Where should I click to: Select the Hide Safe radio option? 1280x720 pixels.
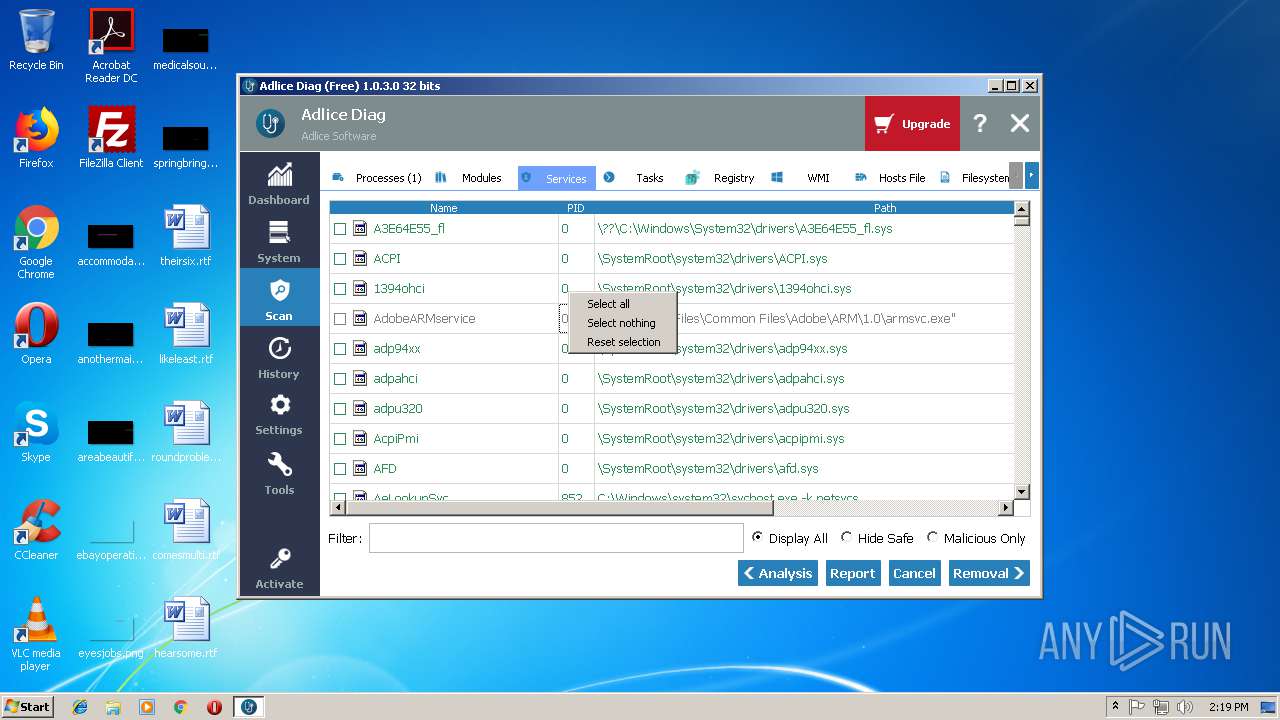877,538
